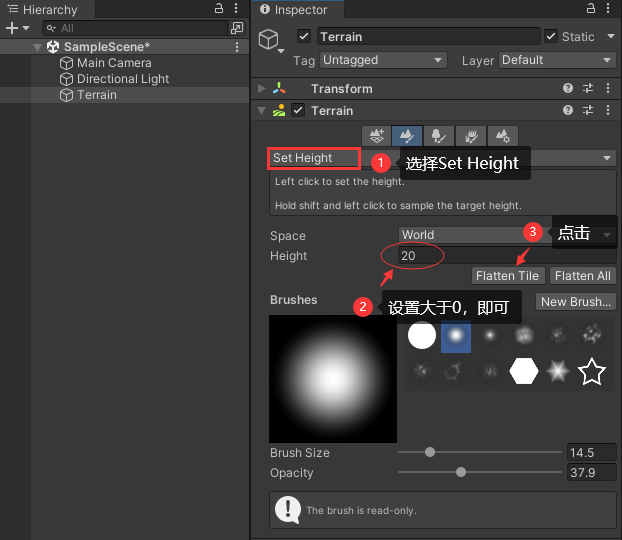Collapse the SampleScene tree

point(37,47)
